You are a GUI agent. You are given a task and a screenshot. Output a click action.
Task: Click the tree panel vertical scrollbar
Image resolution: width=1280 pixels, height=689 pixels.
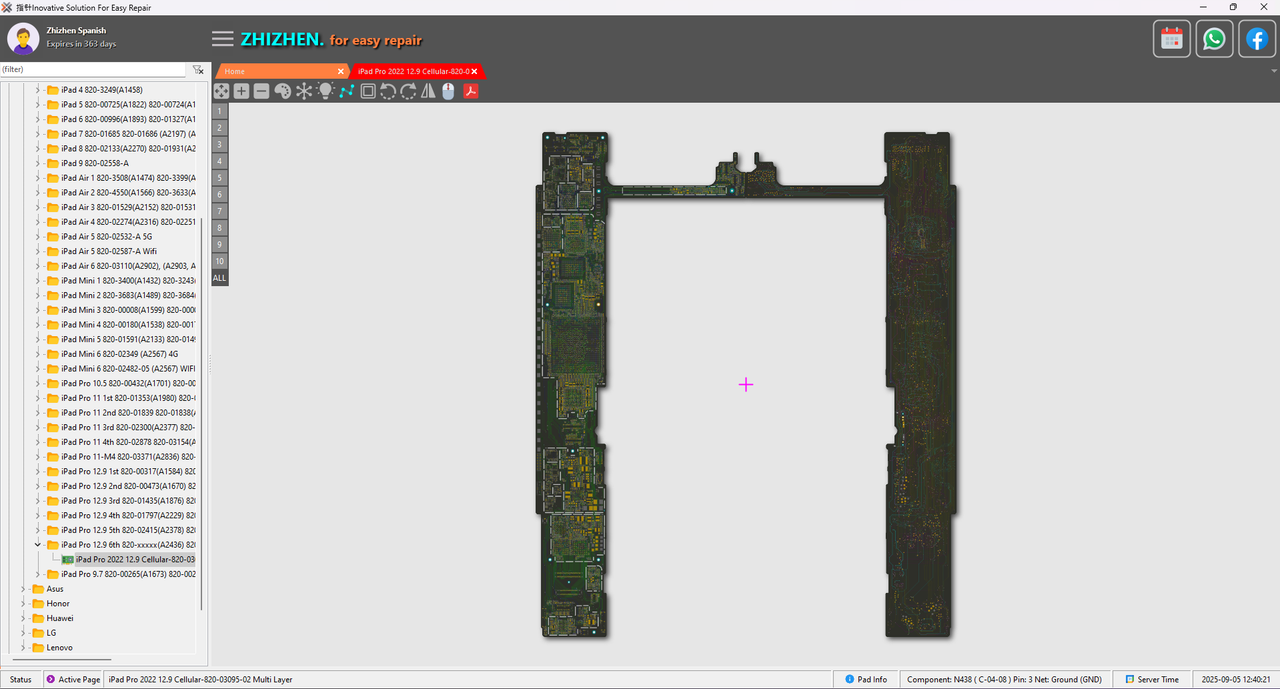tap(202, 415)
